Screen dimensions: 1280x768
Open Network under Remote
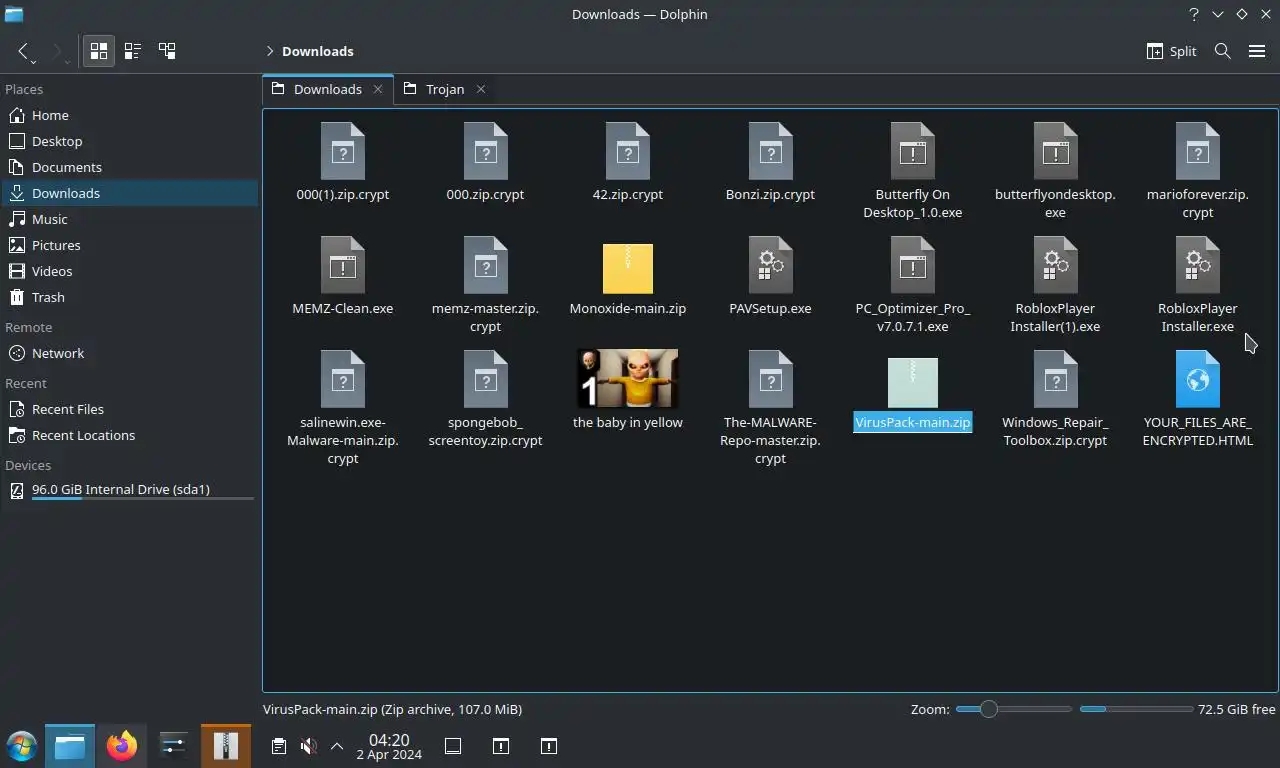pyautogui.click(x=129, y=353)
